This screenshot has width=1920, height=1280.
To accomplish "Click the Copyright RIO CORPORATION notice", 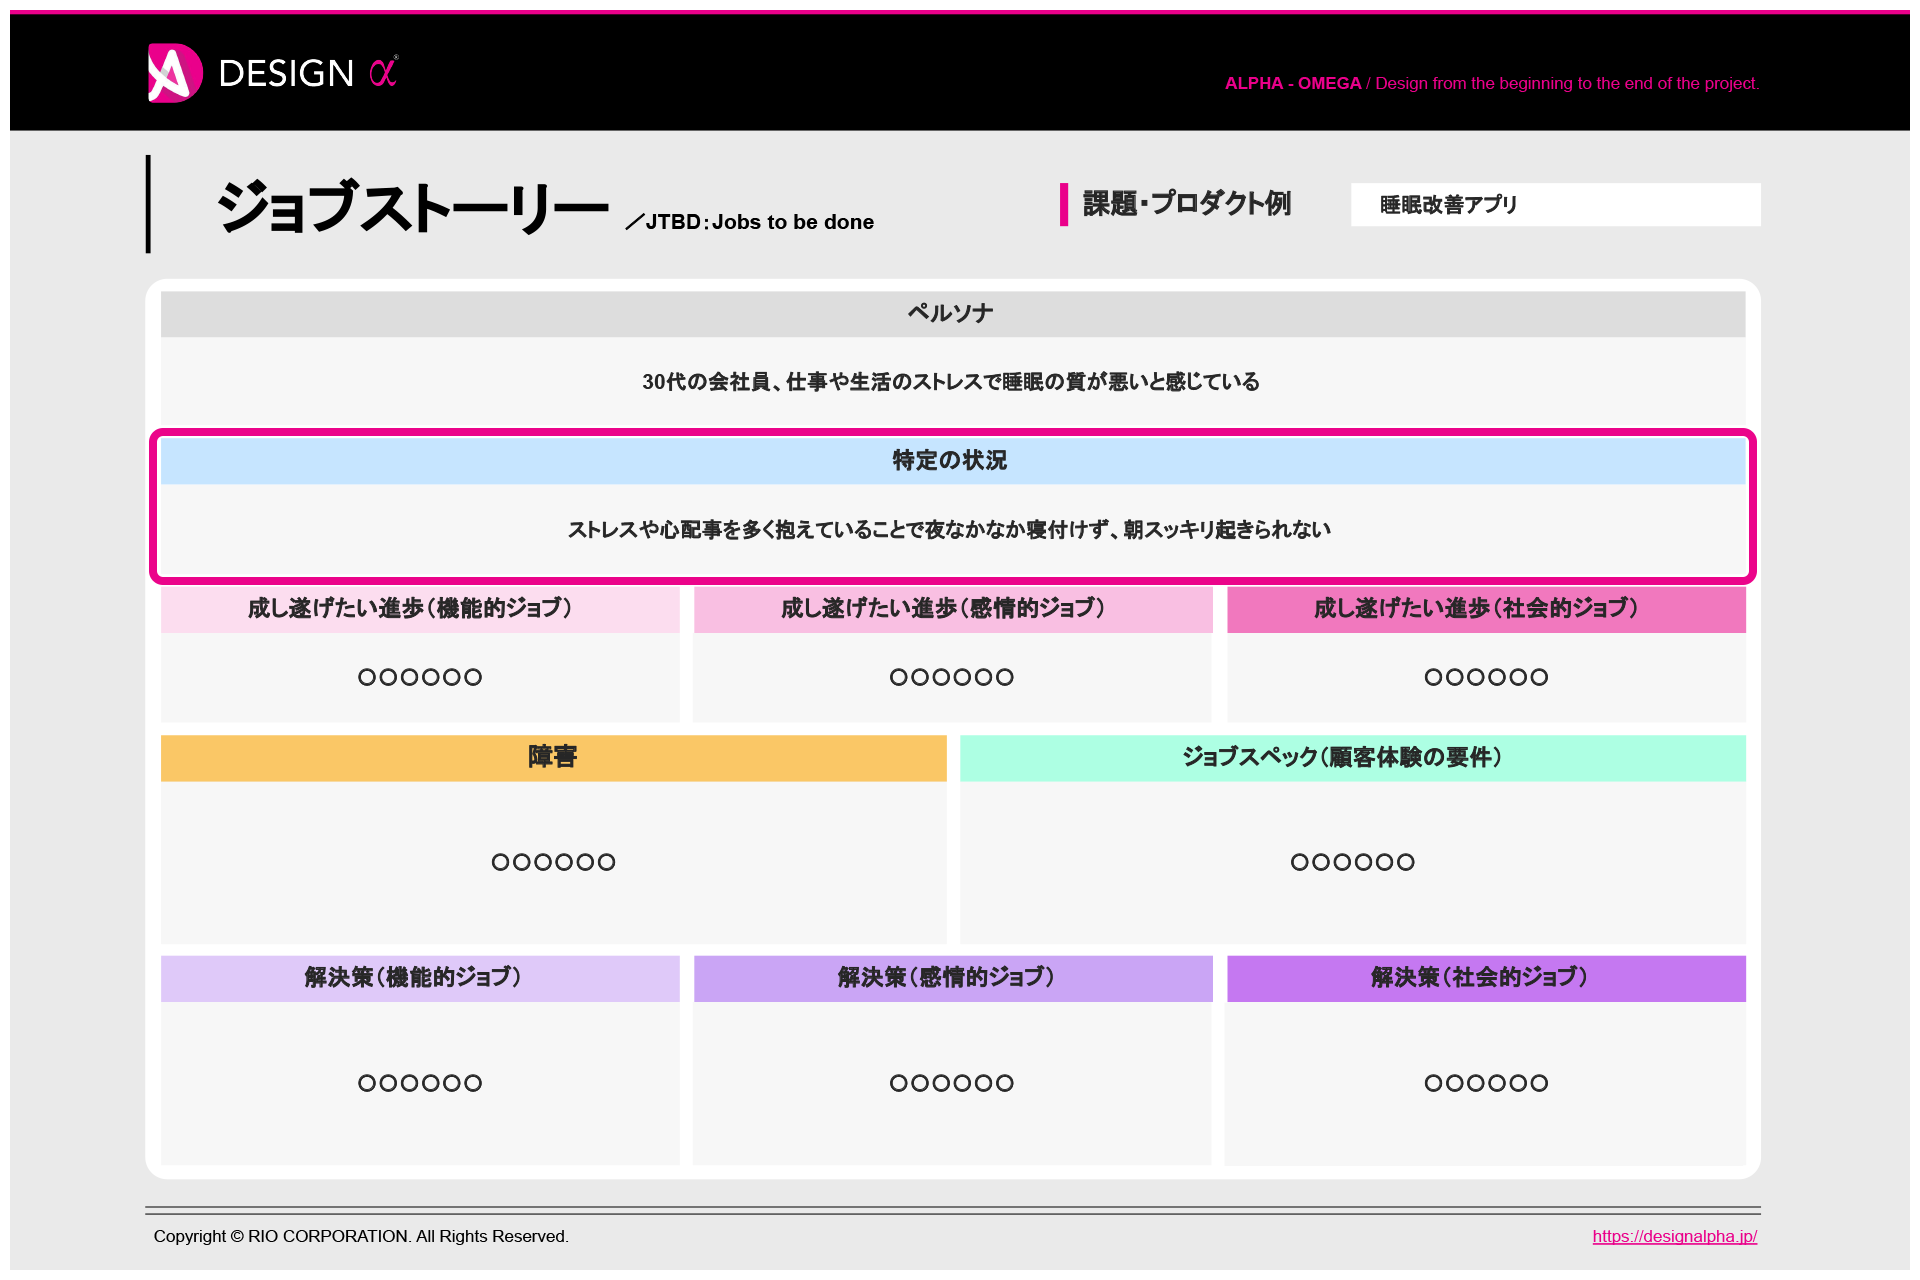I will [361, 1236].
